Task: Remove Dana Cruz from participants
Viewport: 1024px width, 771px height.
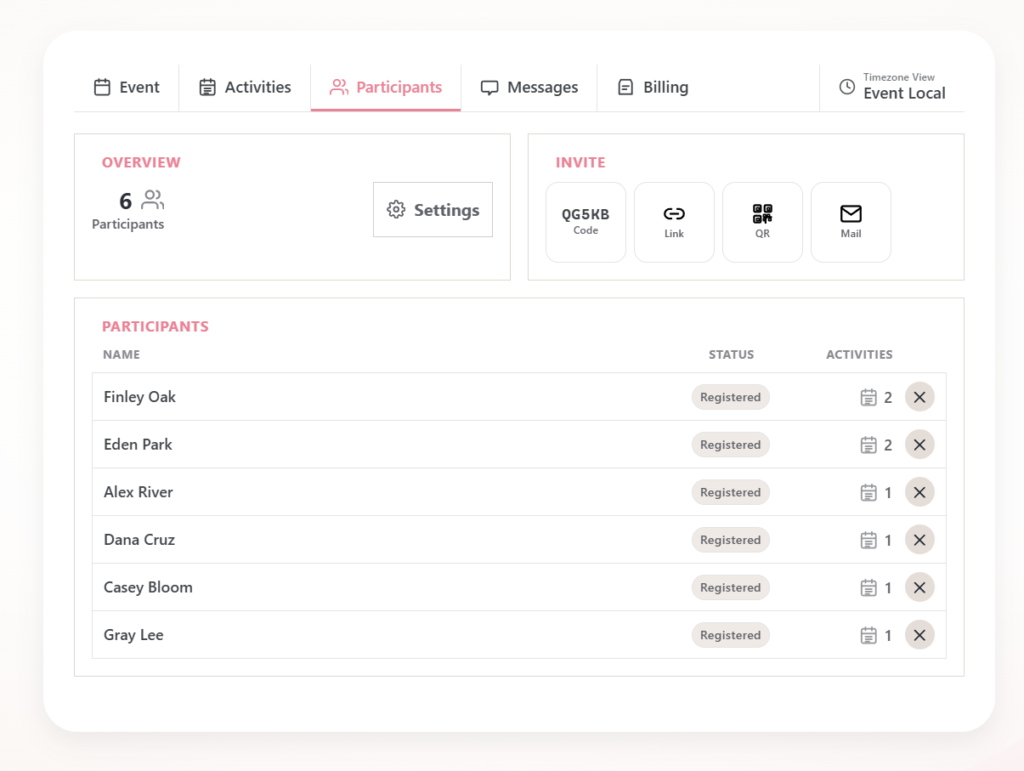Action: coord(920,540)
